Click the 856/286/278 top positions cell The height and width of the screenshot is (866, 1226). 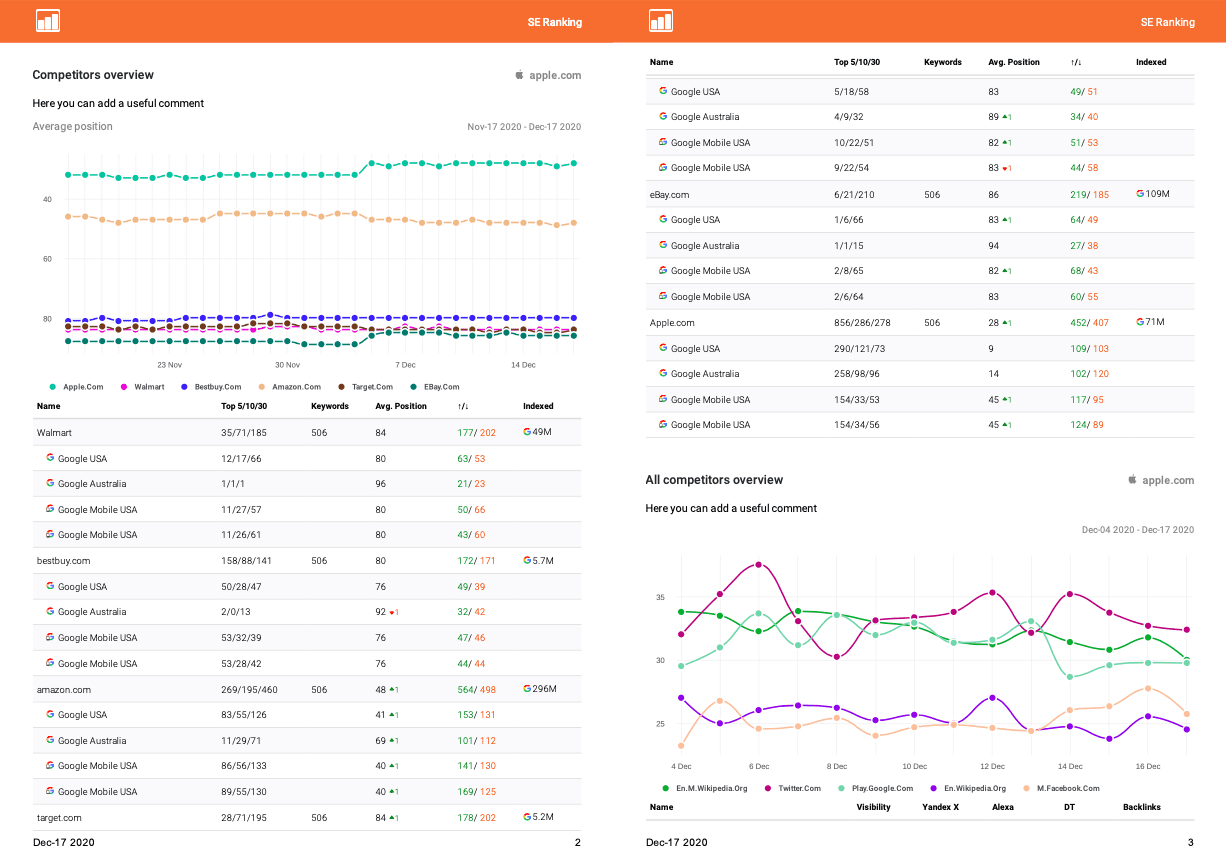click(862, 323)
